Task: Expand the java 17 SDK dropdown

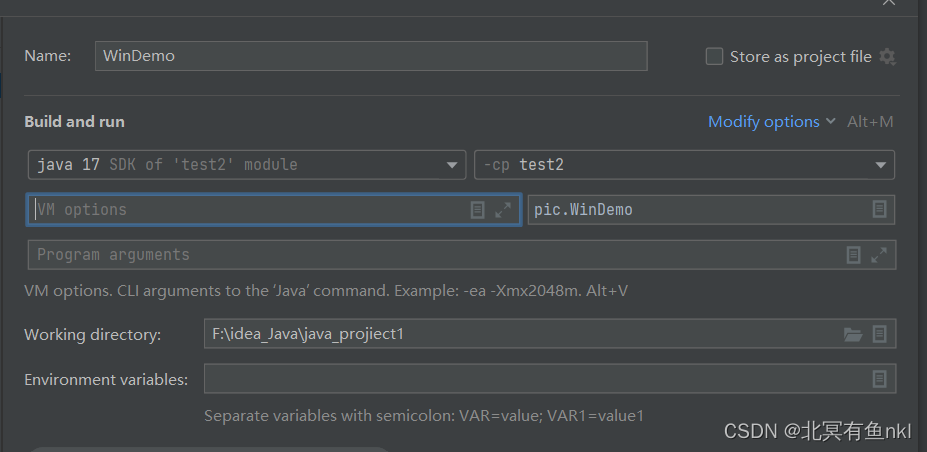Action: (451, 165)
